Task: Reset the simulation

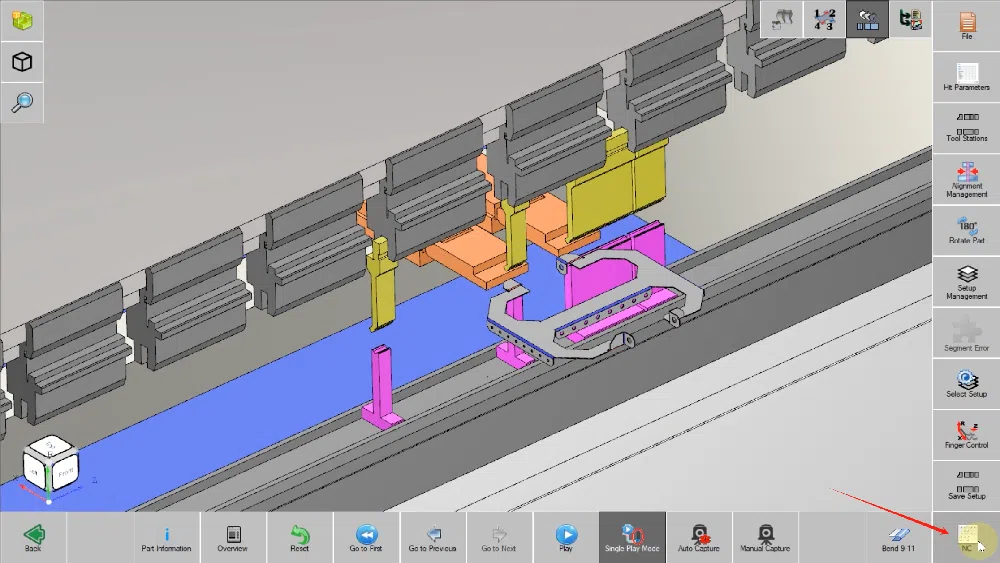Action: [x=300, y=538]
